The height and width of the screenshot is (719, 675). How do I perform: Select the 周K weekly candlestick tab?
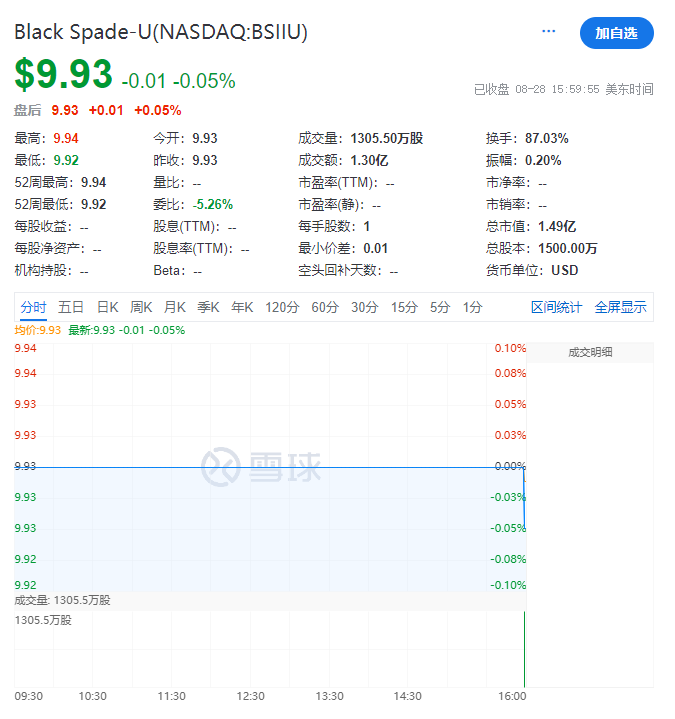point(141,307)
